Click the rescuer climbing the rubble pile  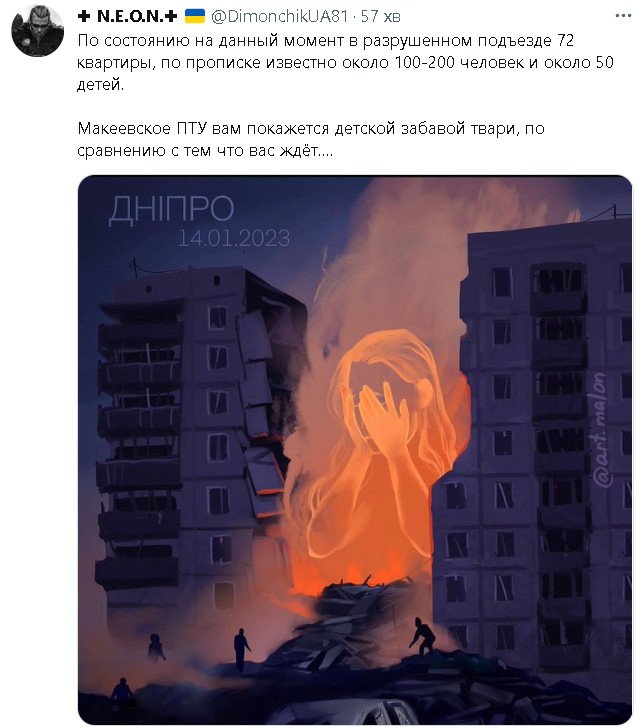pos(422,636)
